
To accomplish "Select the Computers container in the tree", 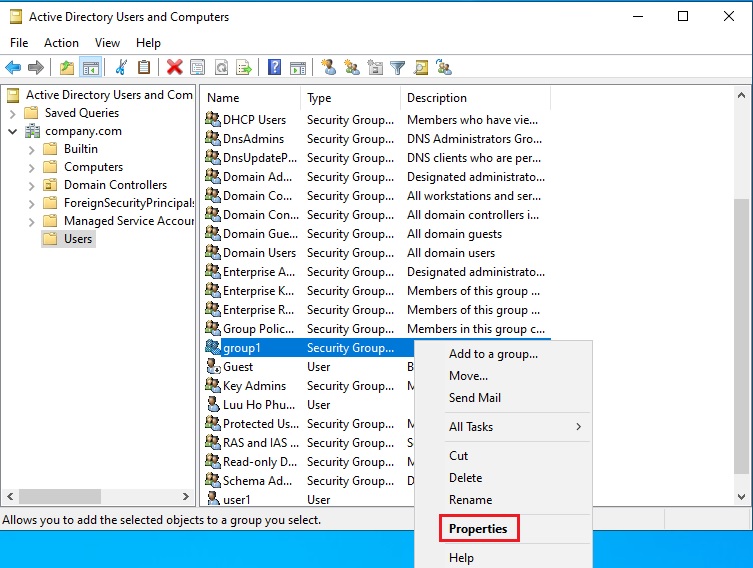I will (93, 167).
